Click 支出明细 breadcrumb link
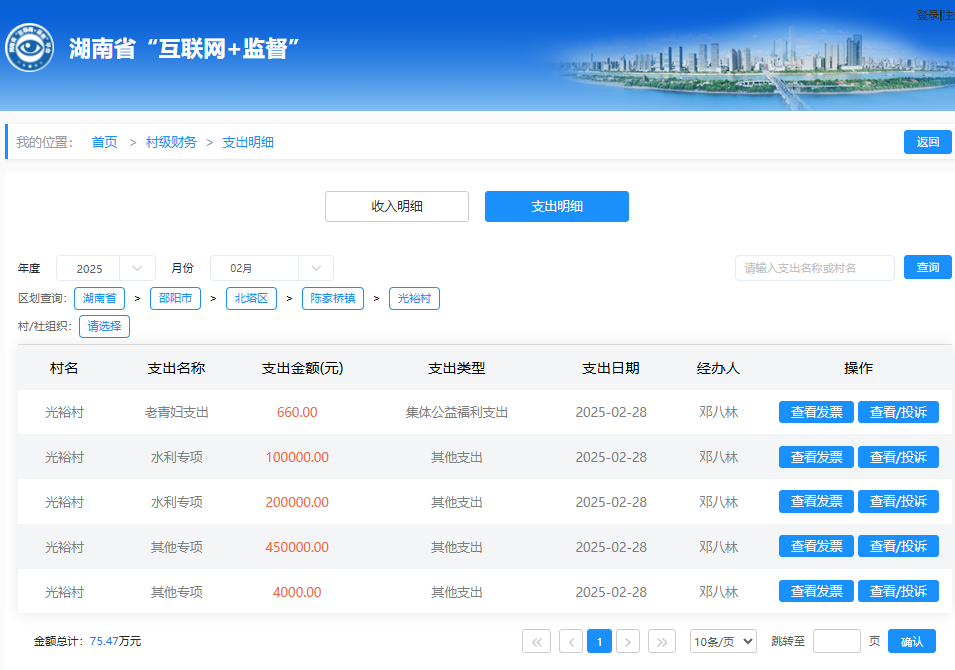This screenshot has width=955, height=670. [248, 142]
